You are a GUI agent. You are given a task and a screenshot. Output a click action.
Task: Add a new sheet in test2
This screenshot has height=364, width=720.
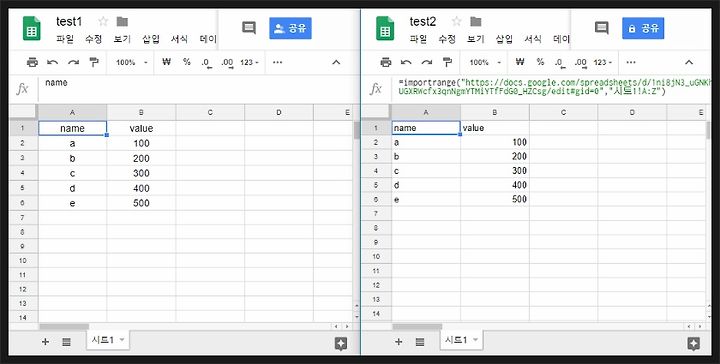click(399, 342)
